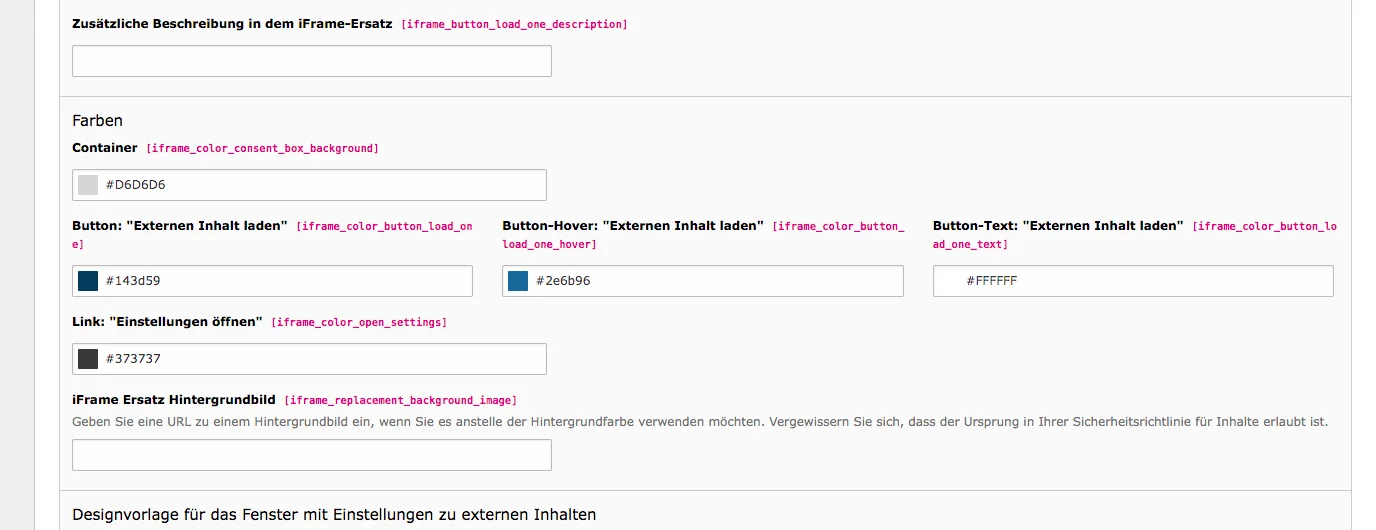
Task: Click the "iFrame Ersatz Hintergrundbild" label
Action: tap(174, 400)
